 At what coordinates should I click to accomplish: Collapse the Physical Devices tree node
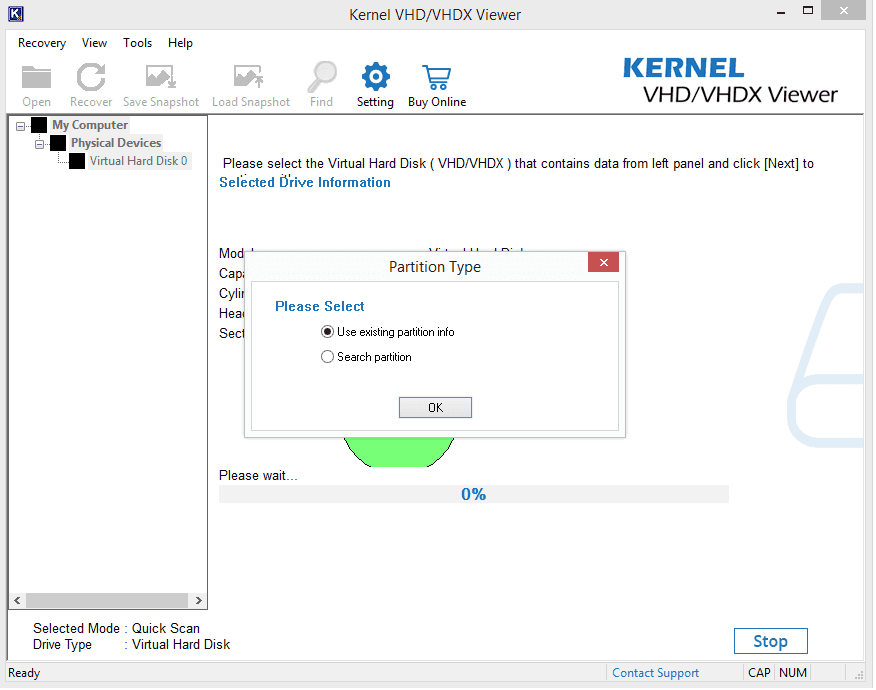point(40,144)
